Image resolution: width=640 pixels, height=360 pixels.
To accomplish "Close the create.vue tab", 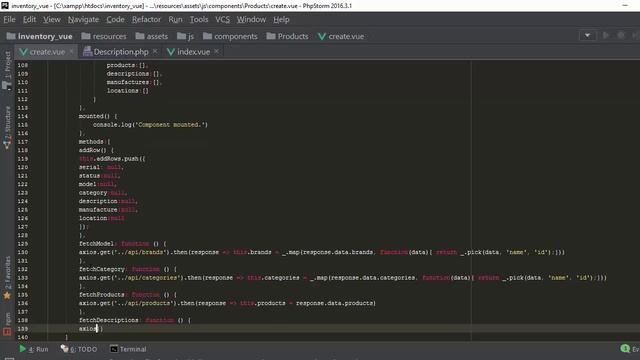I will pos(71,51).
